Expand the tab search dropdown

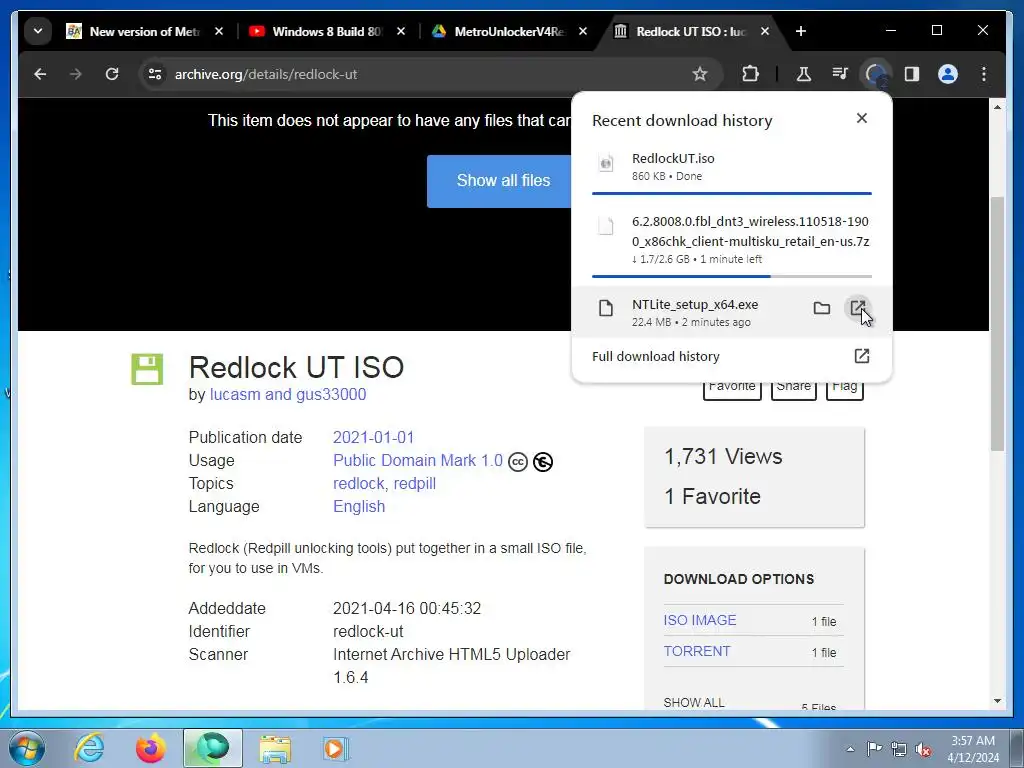[38, 31]
